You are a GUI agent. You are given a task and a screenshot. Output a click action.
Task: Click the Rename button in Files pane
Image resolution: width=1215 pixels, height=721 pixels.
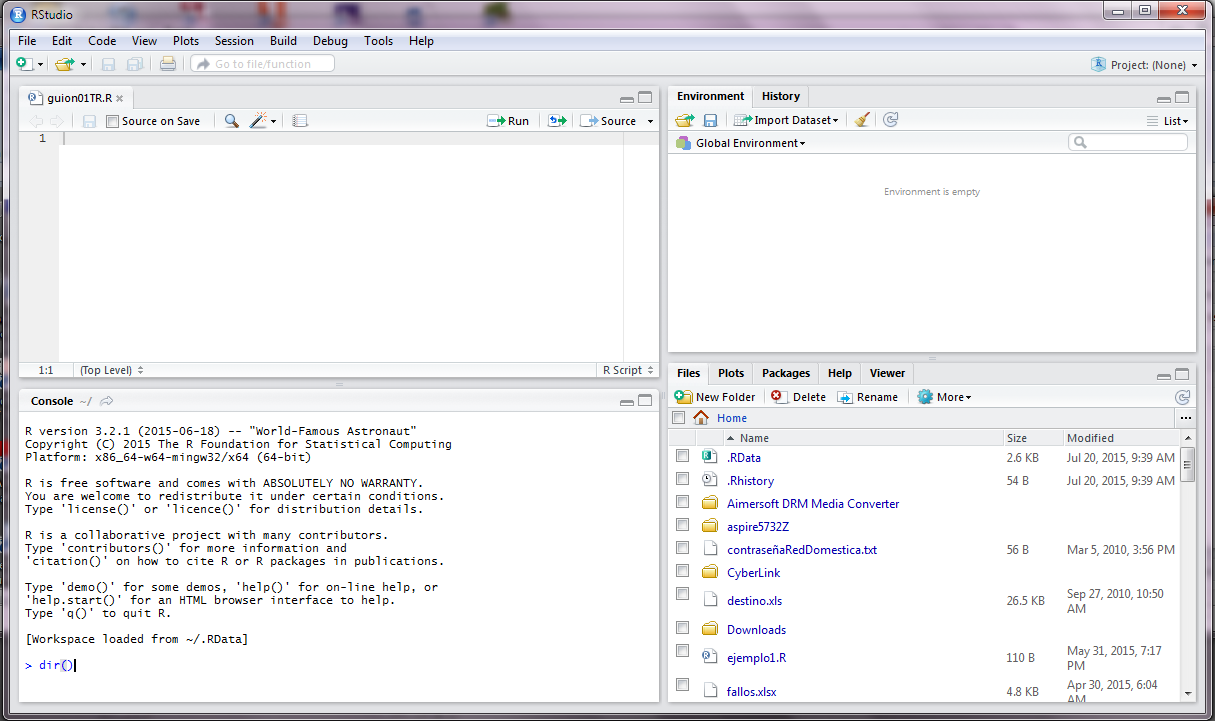click(x=867, y=397)
